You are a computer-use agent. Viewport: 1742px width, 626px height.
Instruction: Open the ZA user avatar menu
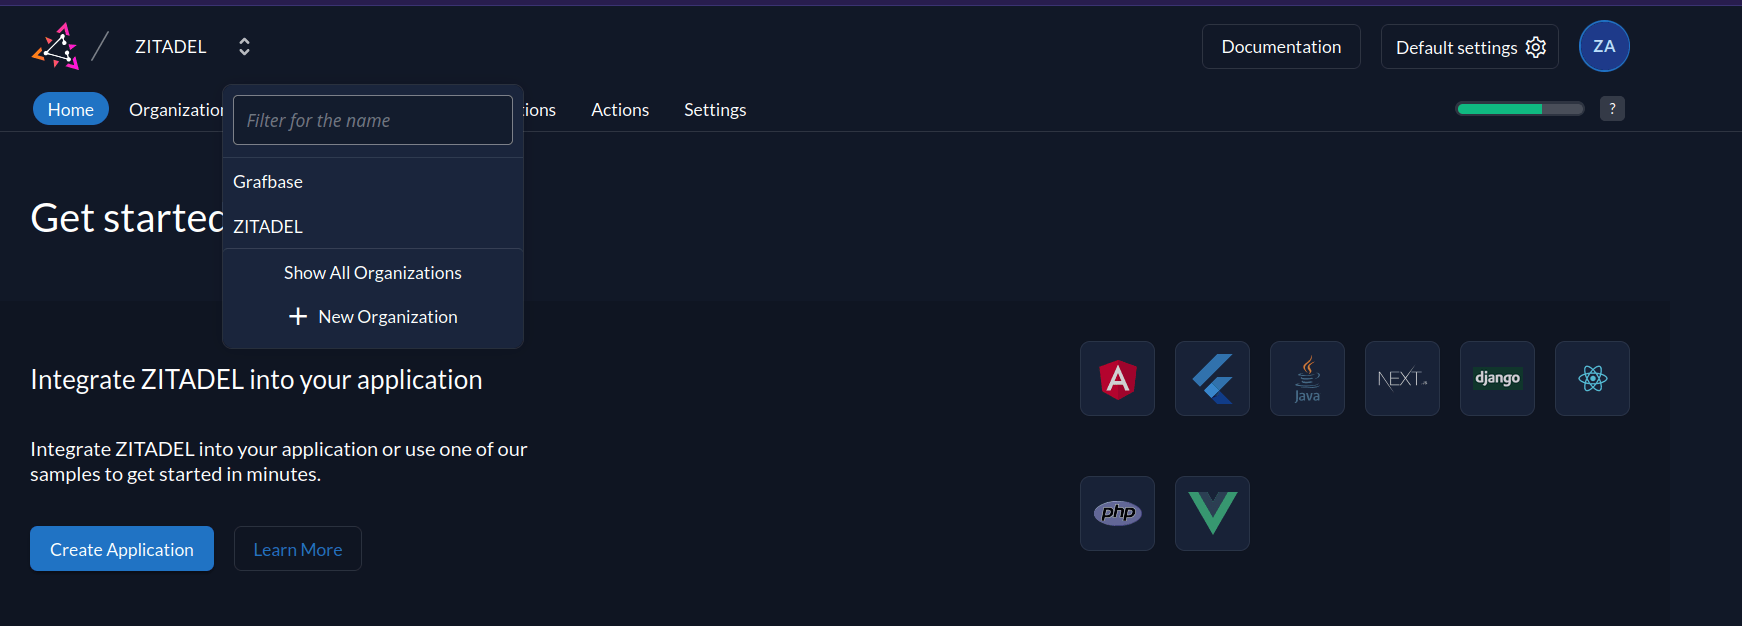coord(1604,46)
